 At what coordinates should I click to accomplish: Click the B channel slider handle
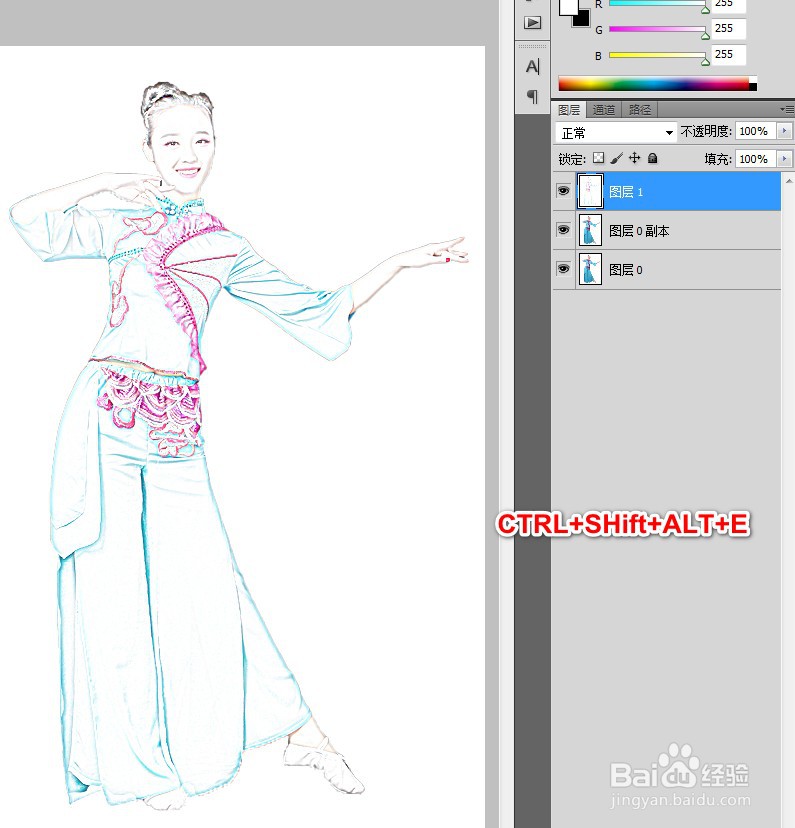tap(705, 61)
